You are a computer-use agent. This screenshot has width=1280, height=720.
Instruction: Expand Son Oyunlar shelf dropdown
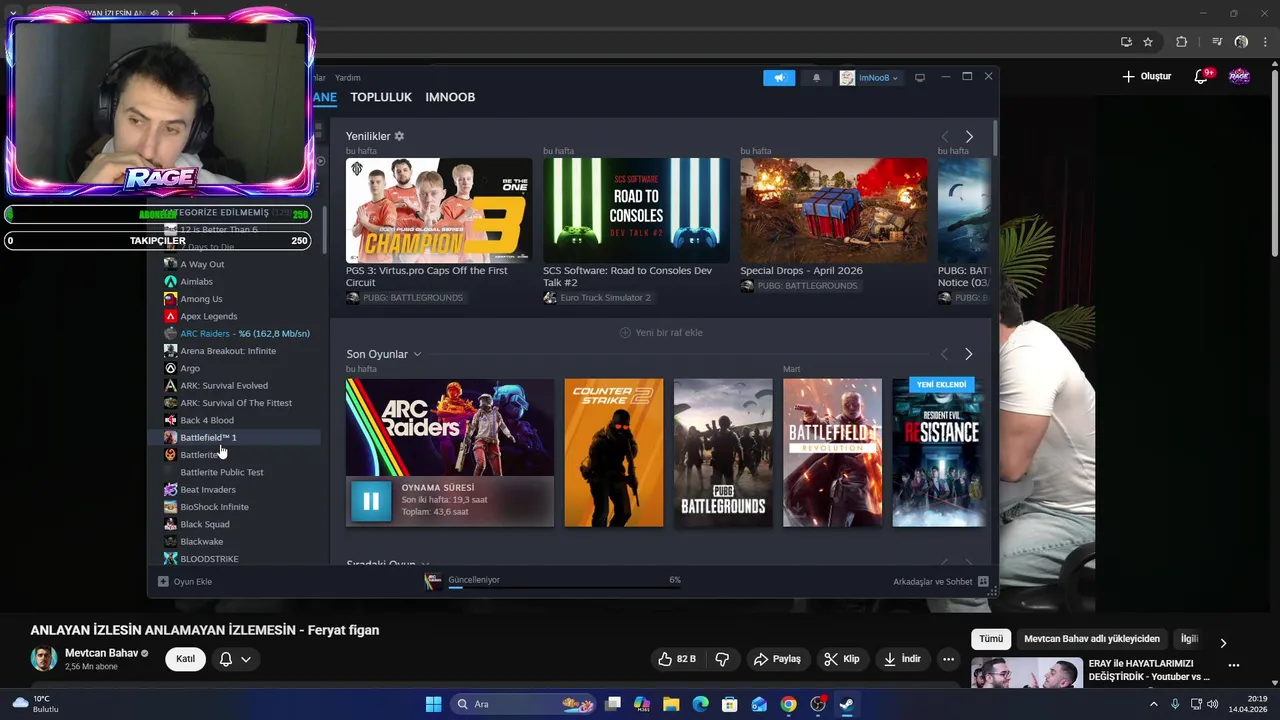pos(417,354)
